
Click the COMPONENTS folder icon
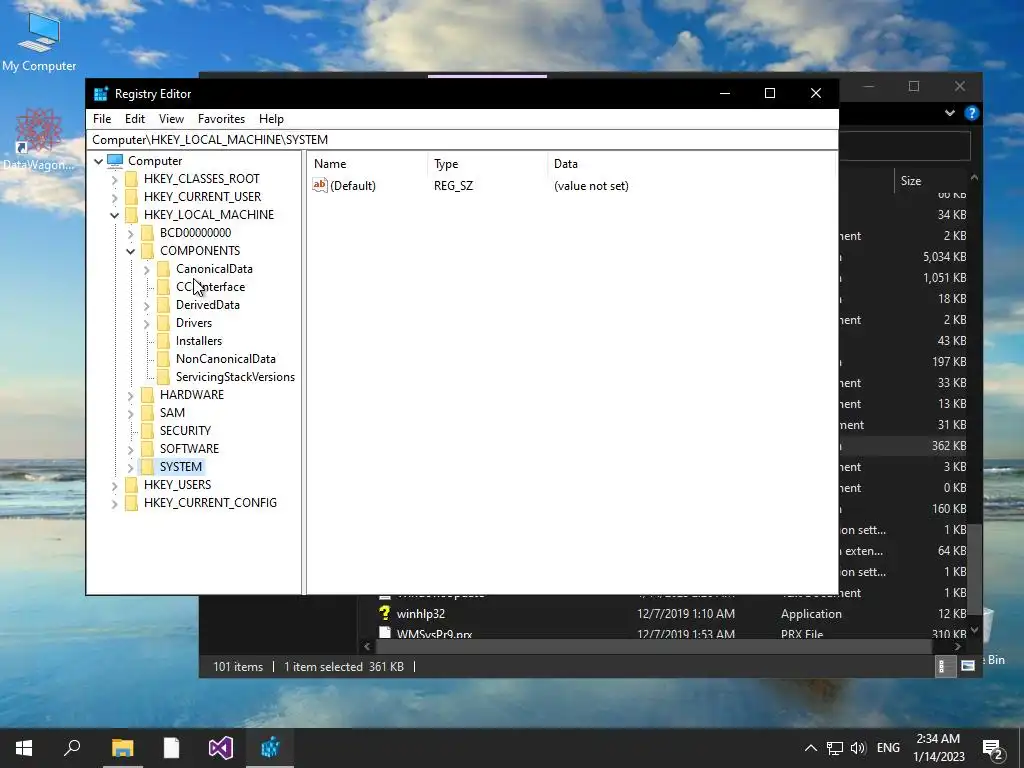pos(148,251)
